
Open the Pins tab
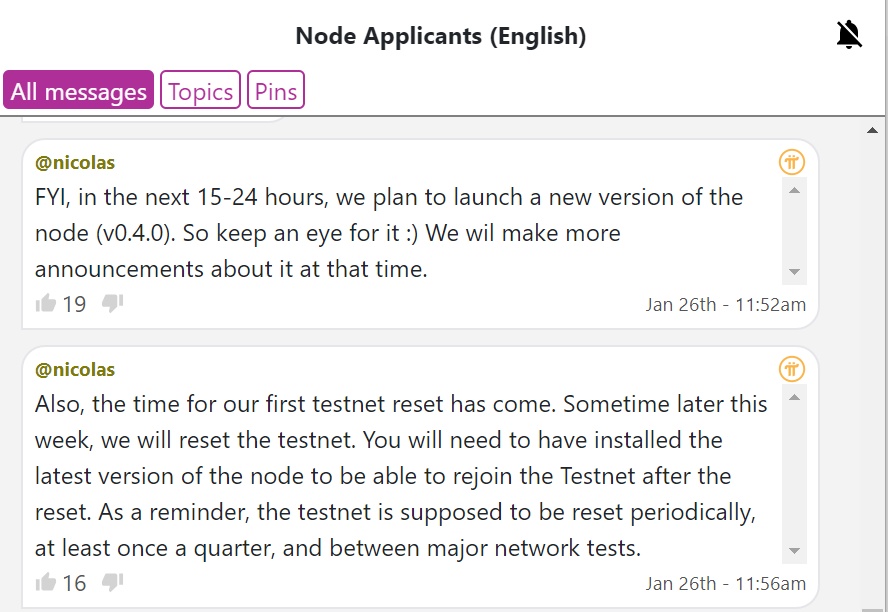[276, 89]
